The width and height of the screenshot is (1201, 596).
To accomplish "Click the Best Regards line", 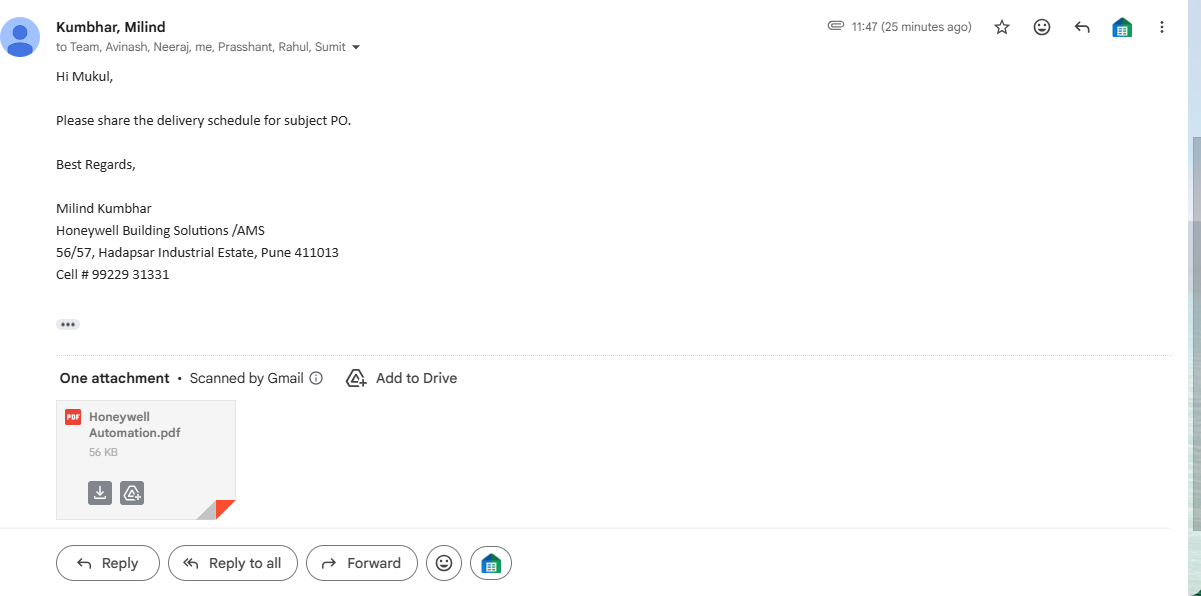I will point(95,164).
